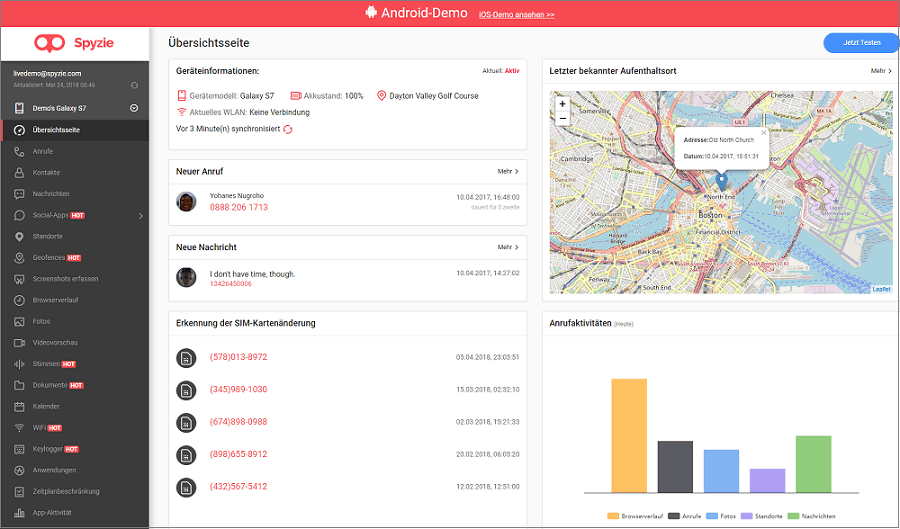Click the WiFi signal icon in sidebar
900x529 pixels.
pos(20,427)
